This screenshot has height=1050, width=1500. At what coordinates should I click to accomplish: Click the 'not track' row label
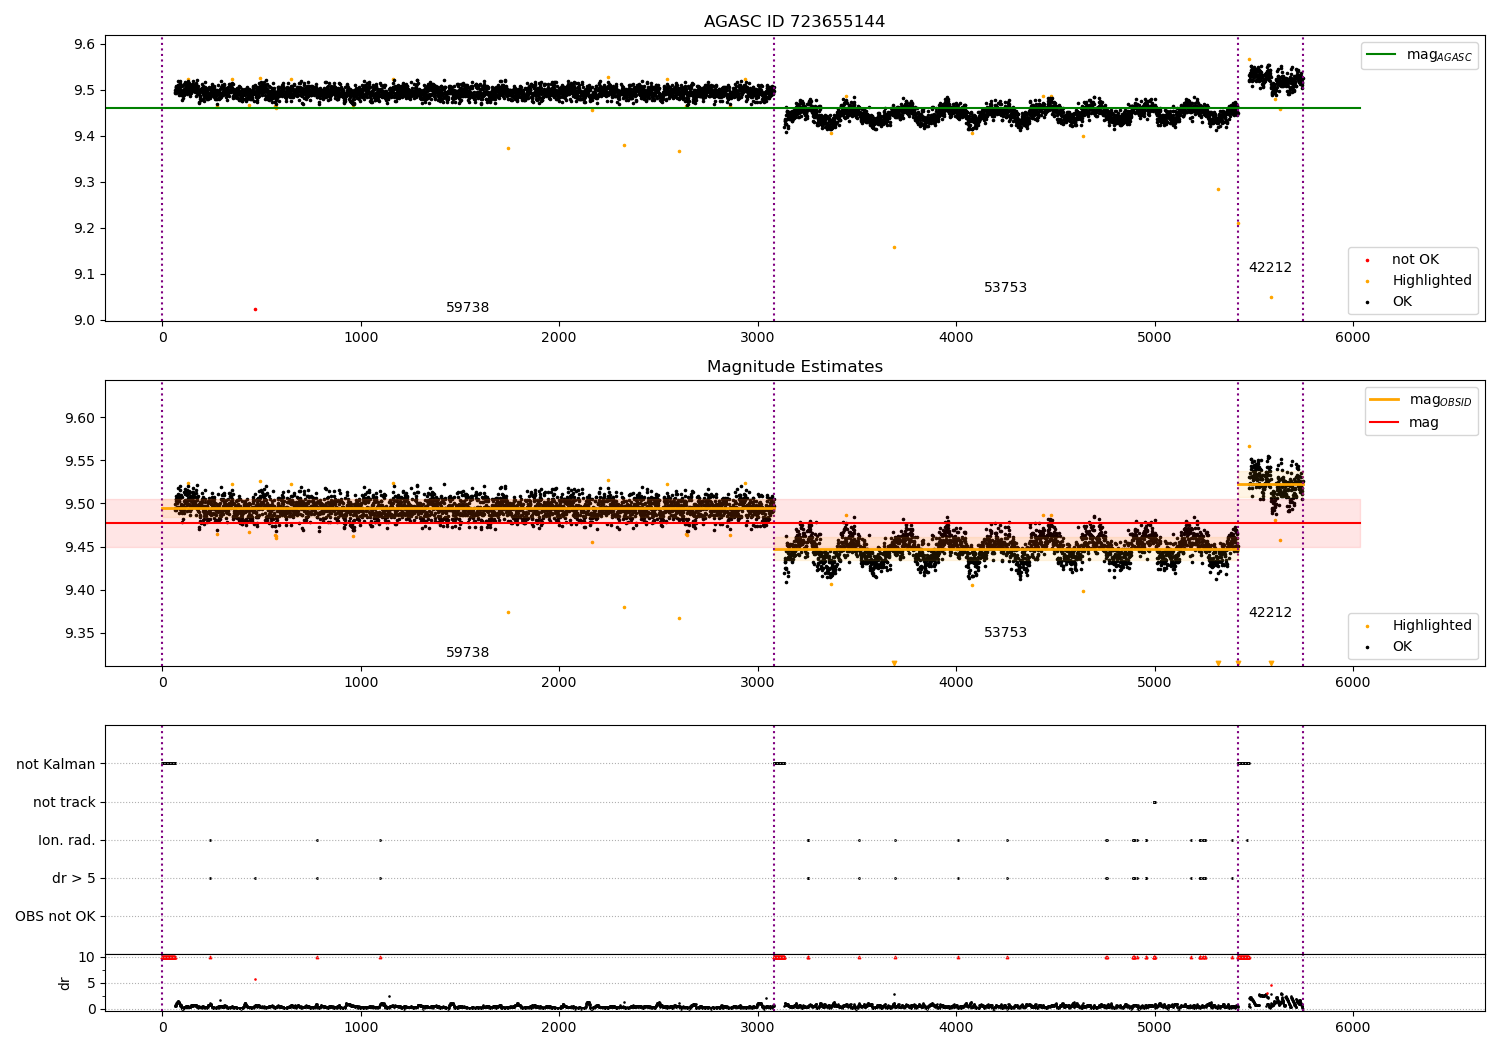(x=64, y=802)
